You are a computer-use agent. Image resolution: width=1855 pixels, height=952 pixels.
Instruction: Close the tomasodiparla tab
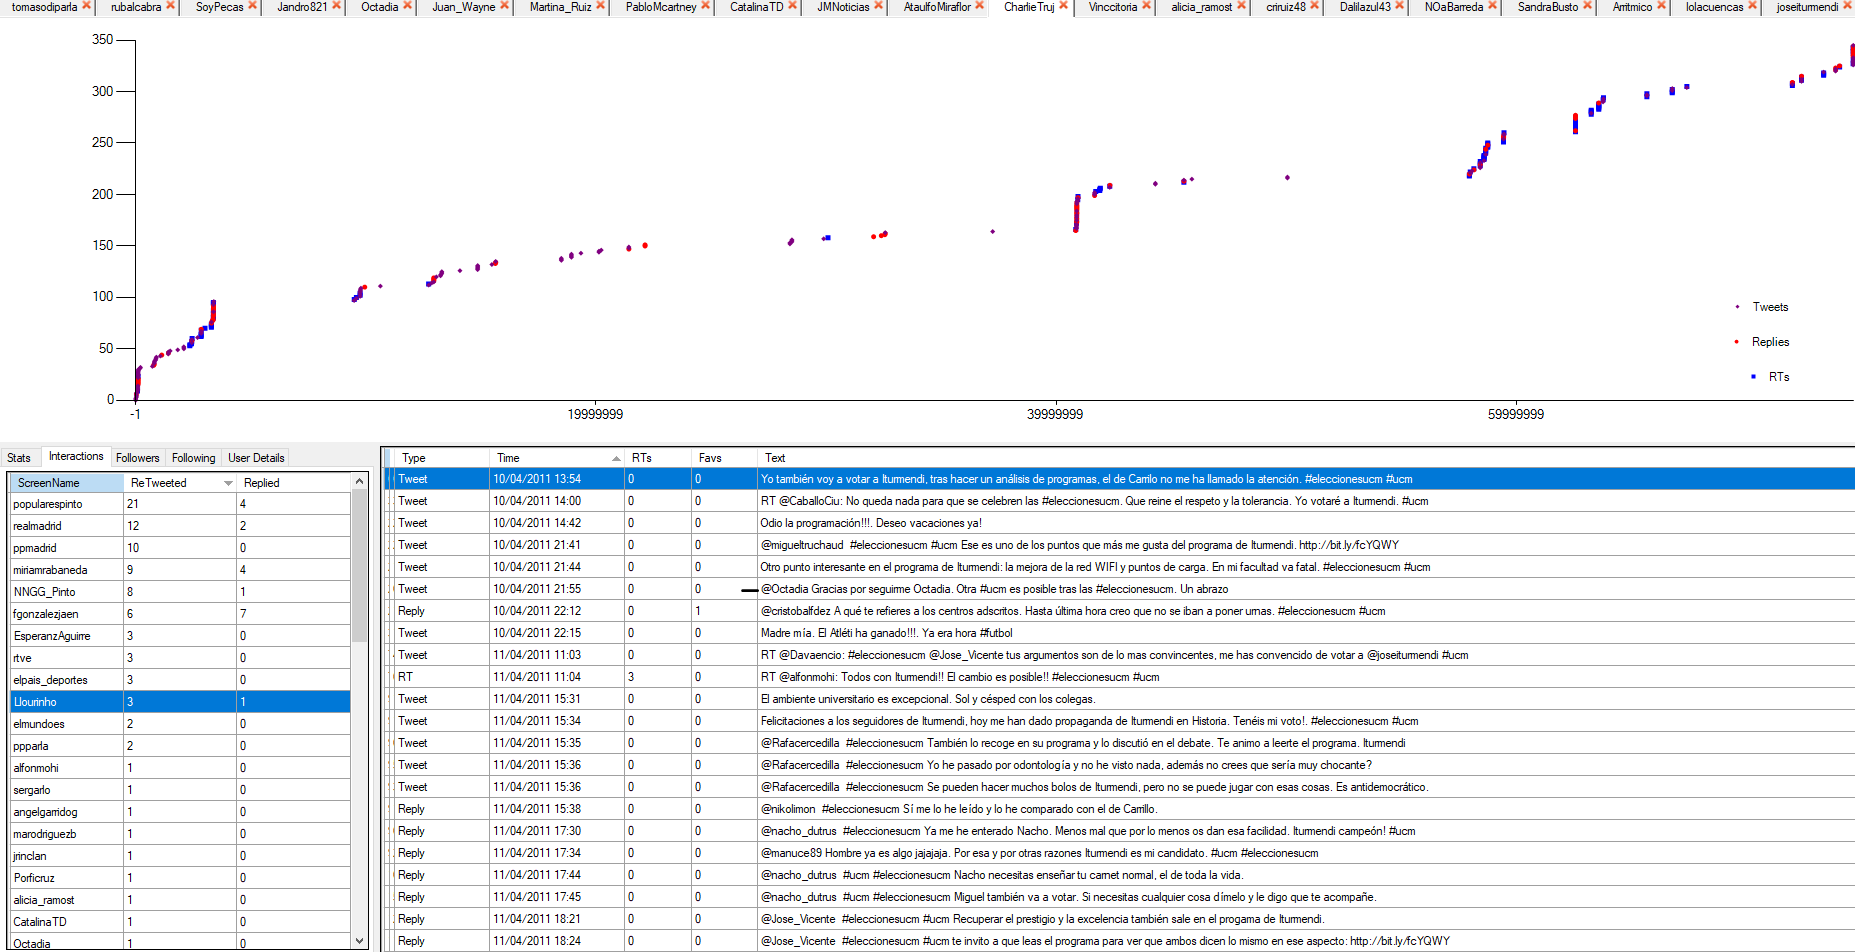point(86,6)
